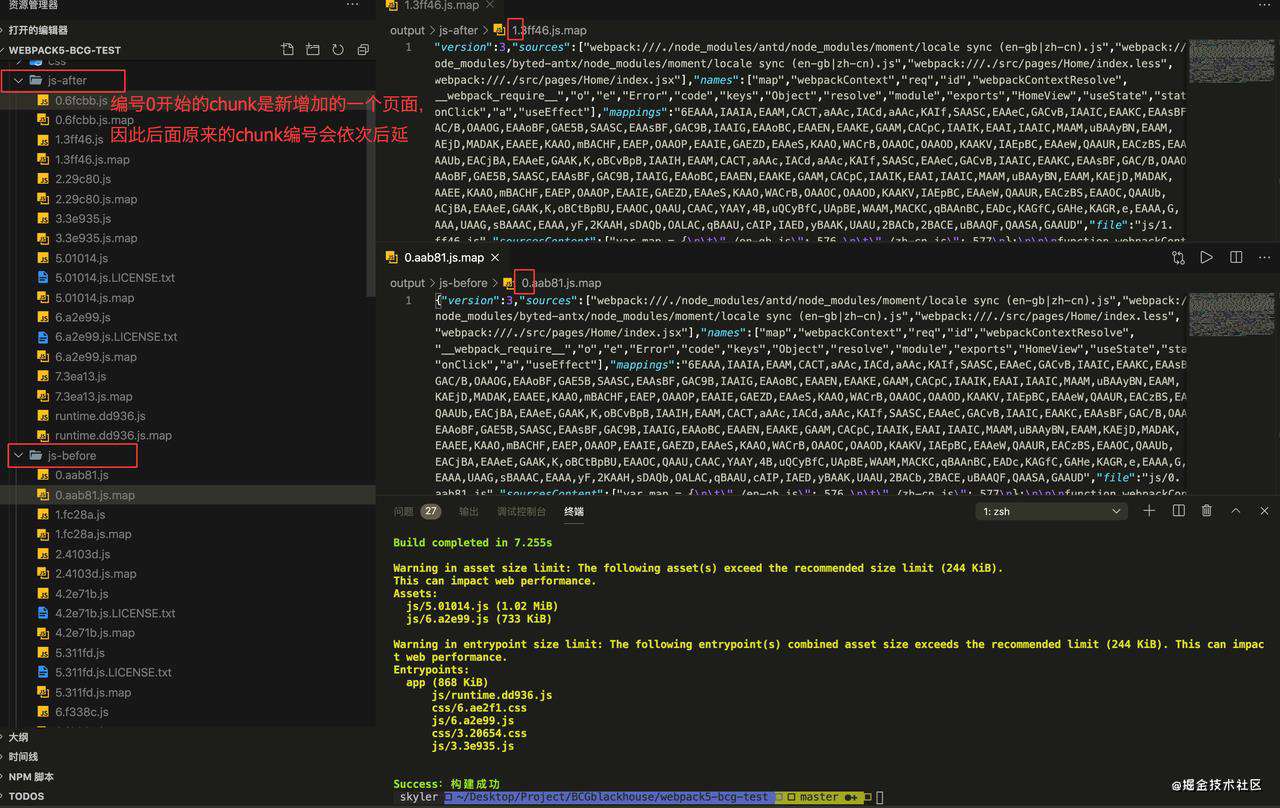Click js-after in upper editor breadcrumb

(459, 30)
